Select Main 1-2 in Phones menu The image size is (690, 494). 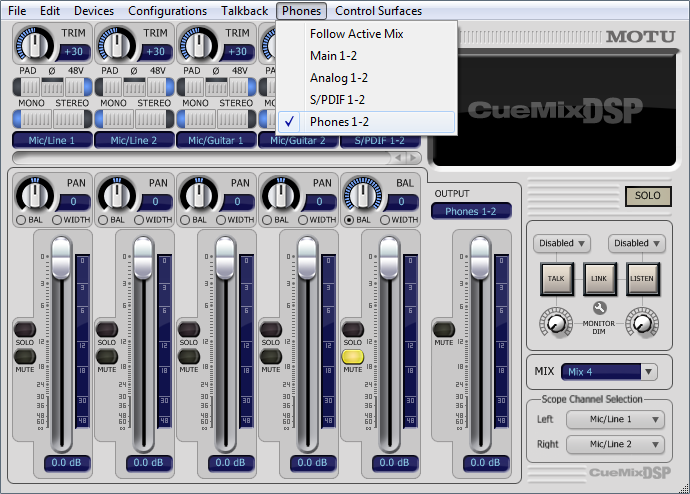click(x=367, y=56)
